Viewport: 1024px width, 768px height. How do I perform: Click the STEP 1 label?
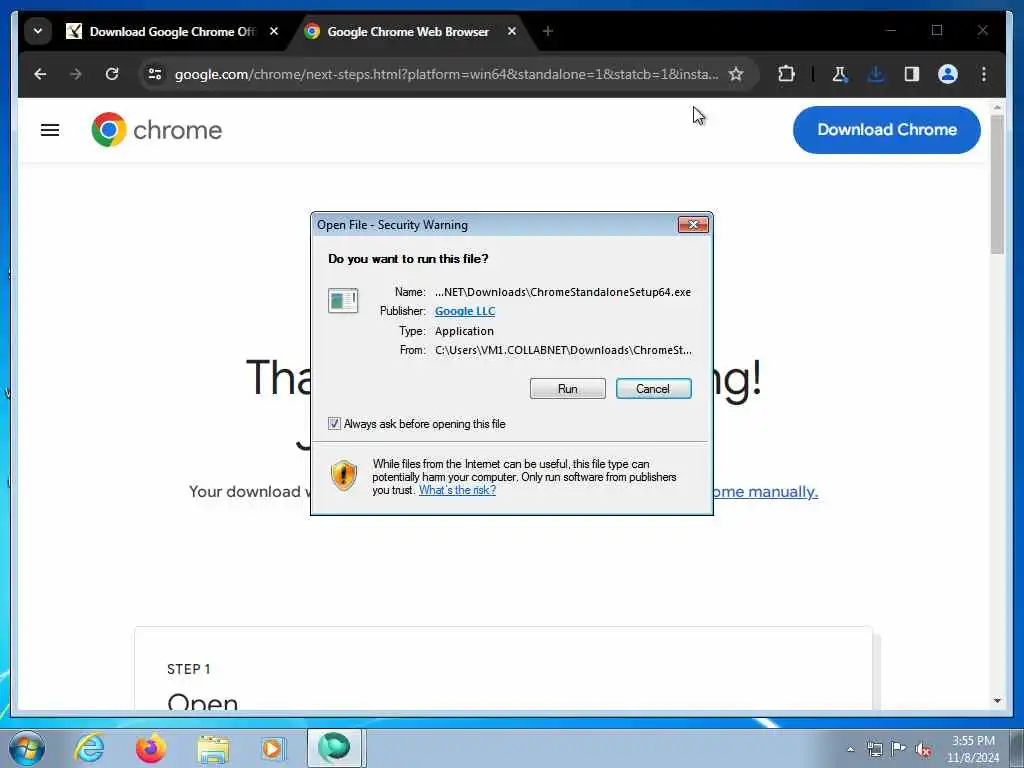click(x=189, y=669)
